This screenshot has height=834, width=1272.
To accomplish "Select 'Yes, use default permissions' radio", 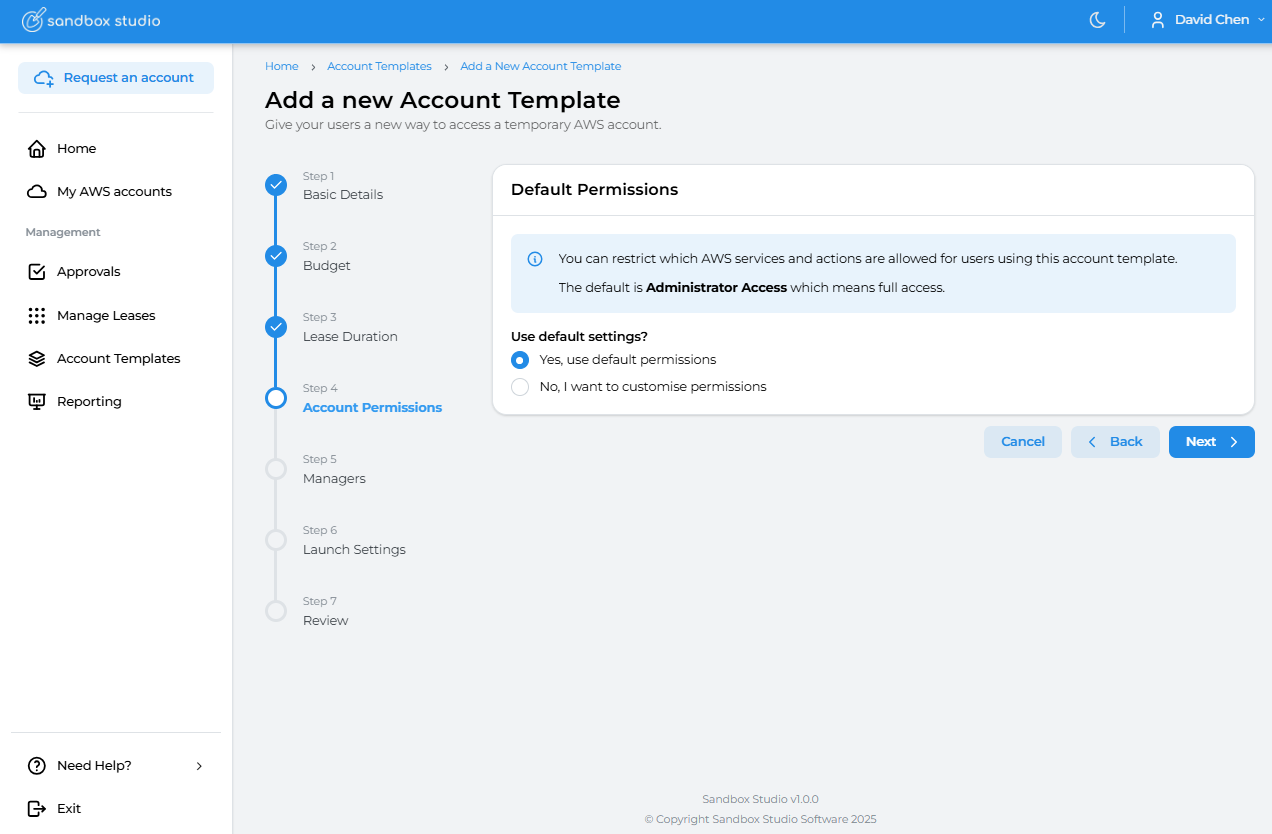I will (520, 360).
